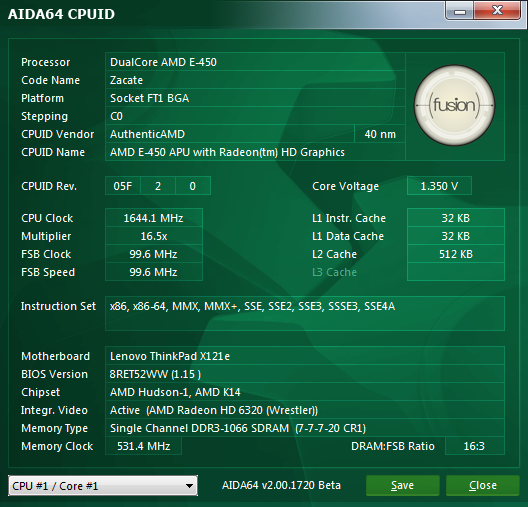528x507 pixels.
Task: Click the dropdown arrow of core selector
Action: pyautogui.click(x=189, y=486)
